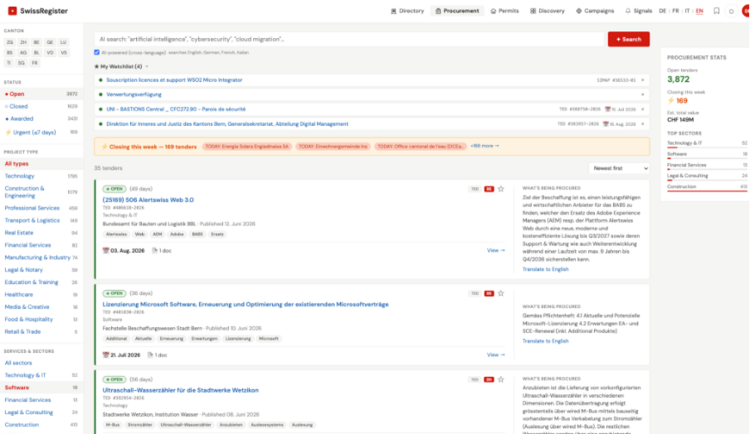Remove Souscription licences WSO2 from watchlist
This screenshot has height=434, width=750.
[642, 80]
